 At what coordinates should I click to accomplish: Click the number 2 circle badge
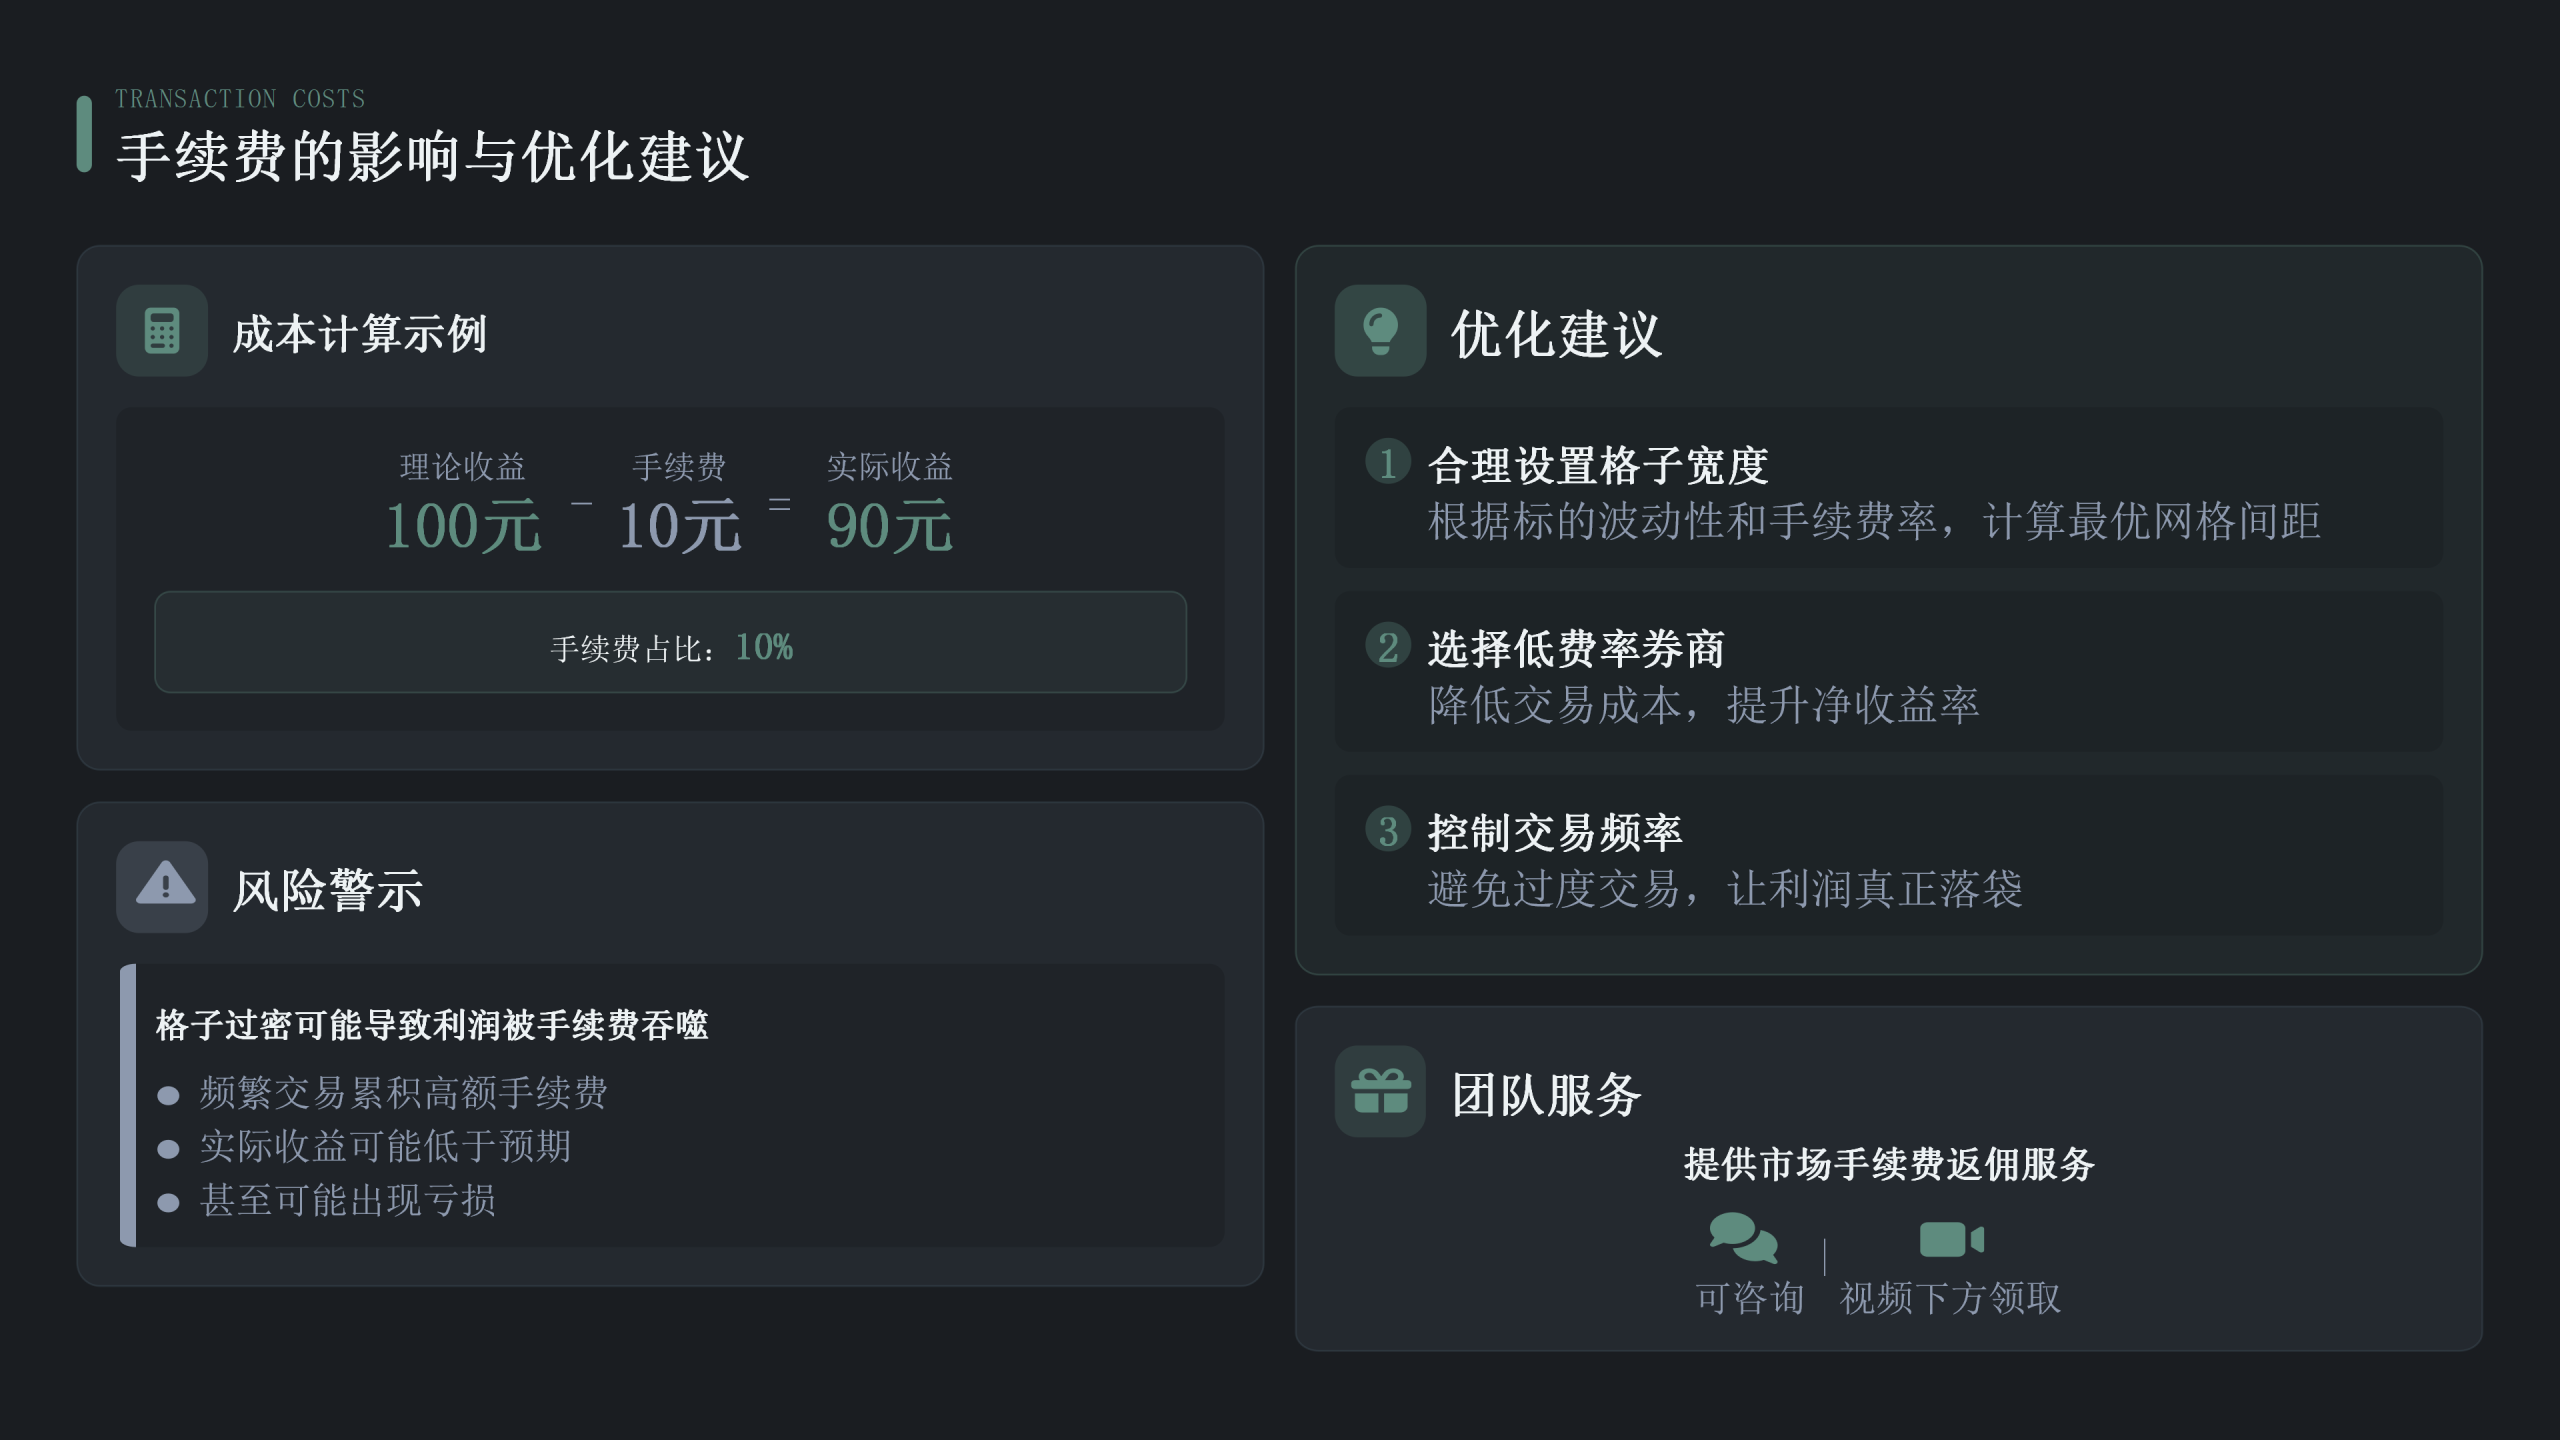pos(1388,647)
